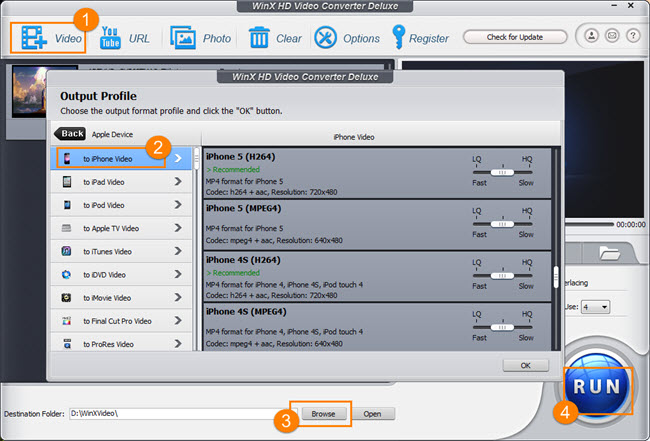The width and height of the screenshot is (650, 441).
Task: Open Options wrench icon
Action: tap(325, 38)
